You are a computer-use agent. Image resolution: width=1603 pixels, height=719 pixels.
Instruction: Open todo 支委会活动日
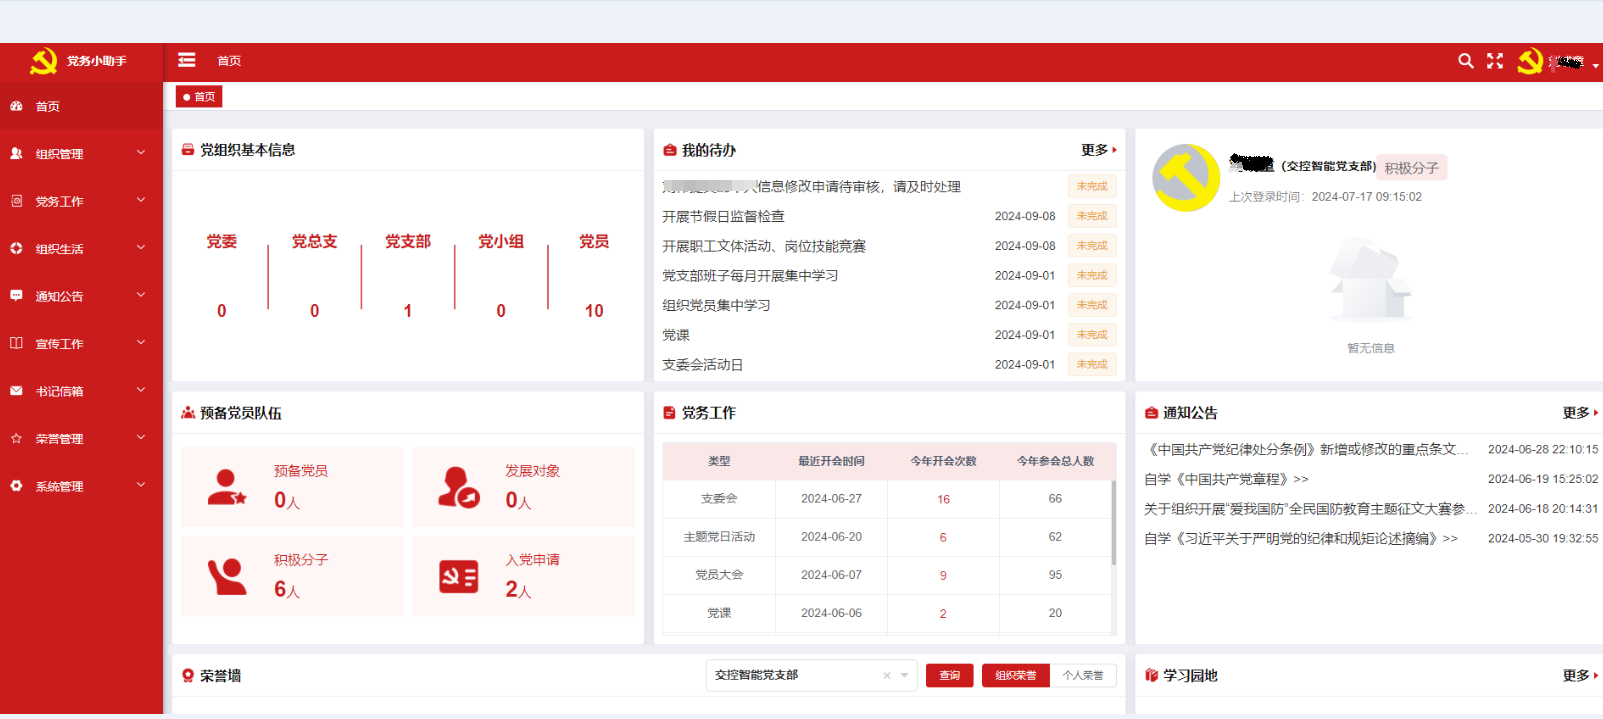(x=702, y=365)
